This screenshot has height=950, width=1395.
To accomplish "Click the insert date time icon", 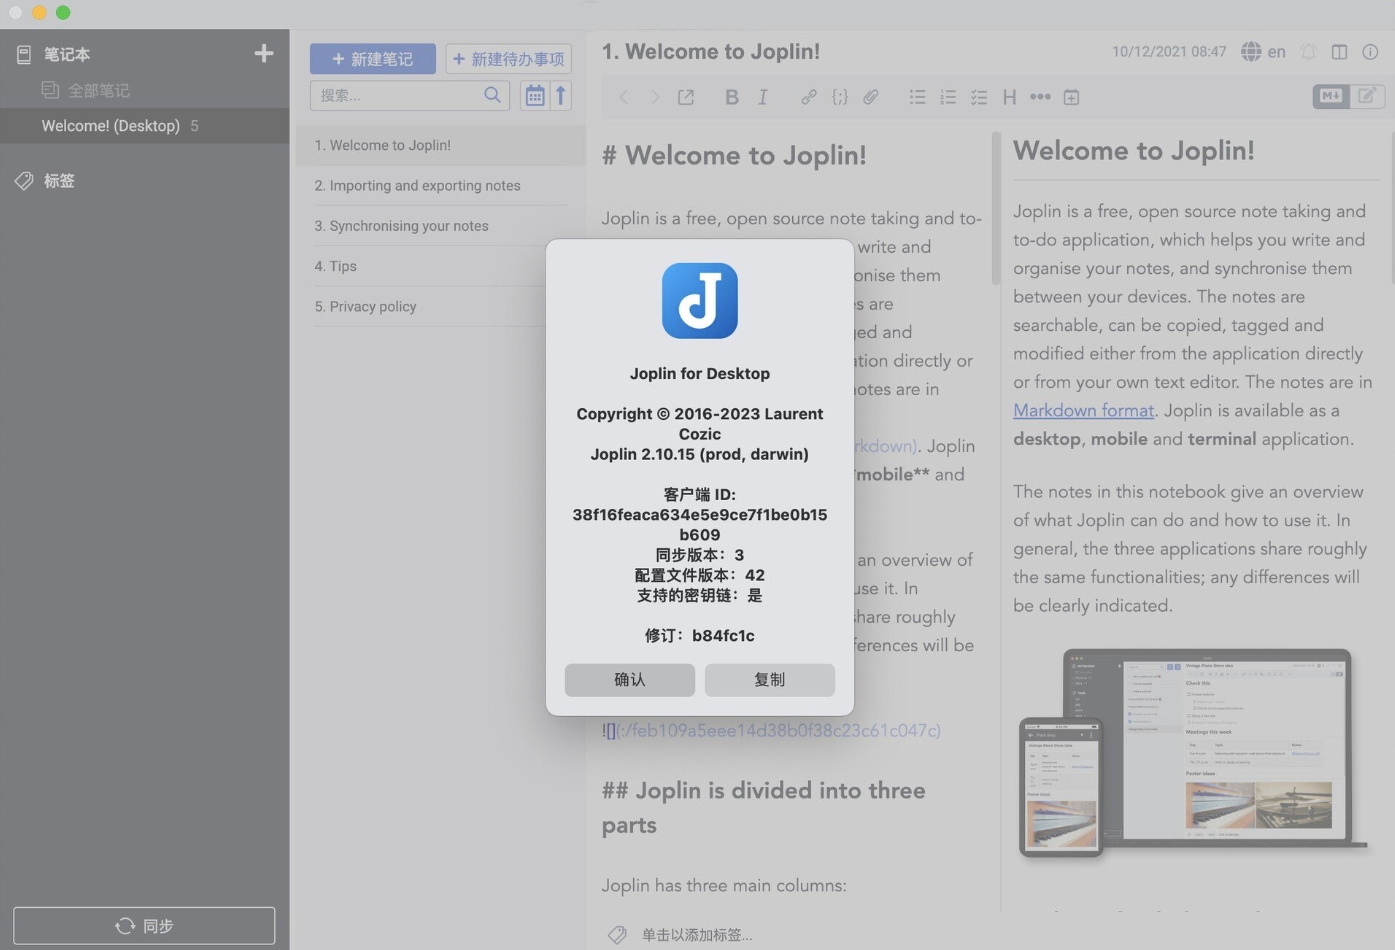I will tap(1071, 97).
